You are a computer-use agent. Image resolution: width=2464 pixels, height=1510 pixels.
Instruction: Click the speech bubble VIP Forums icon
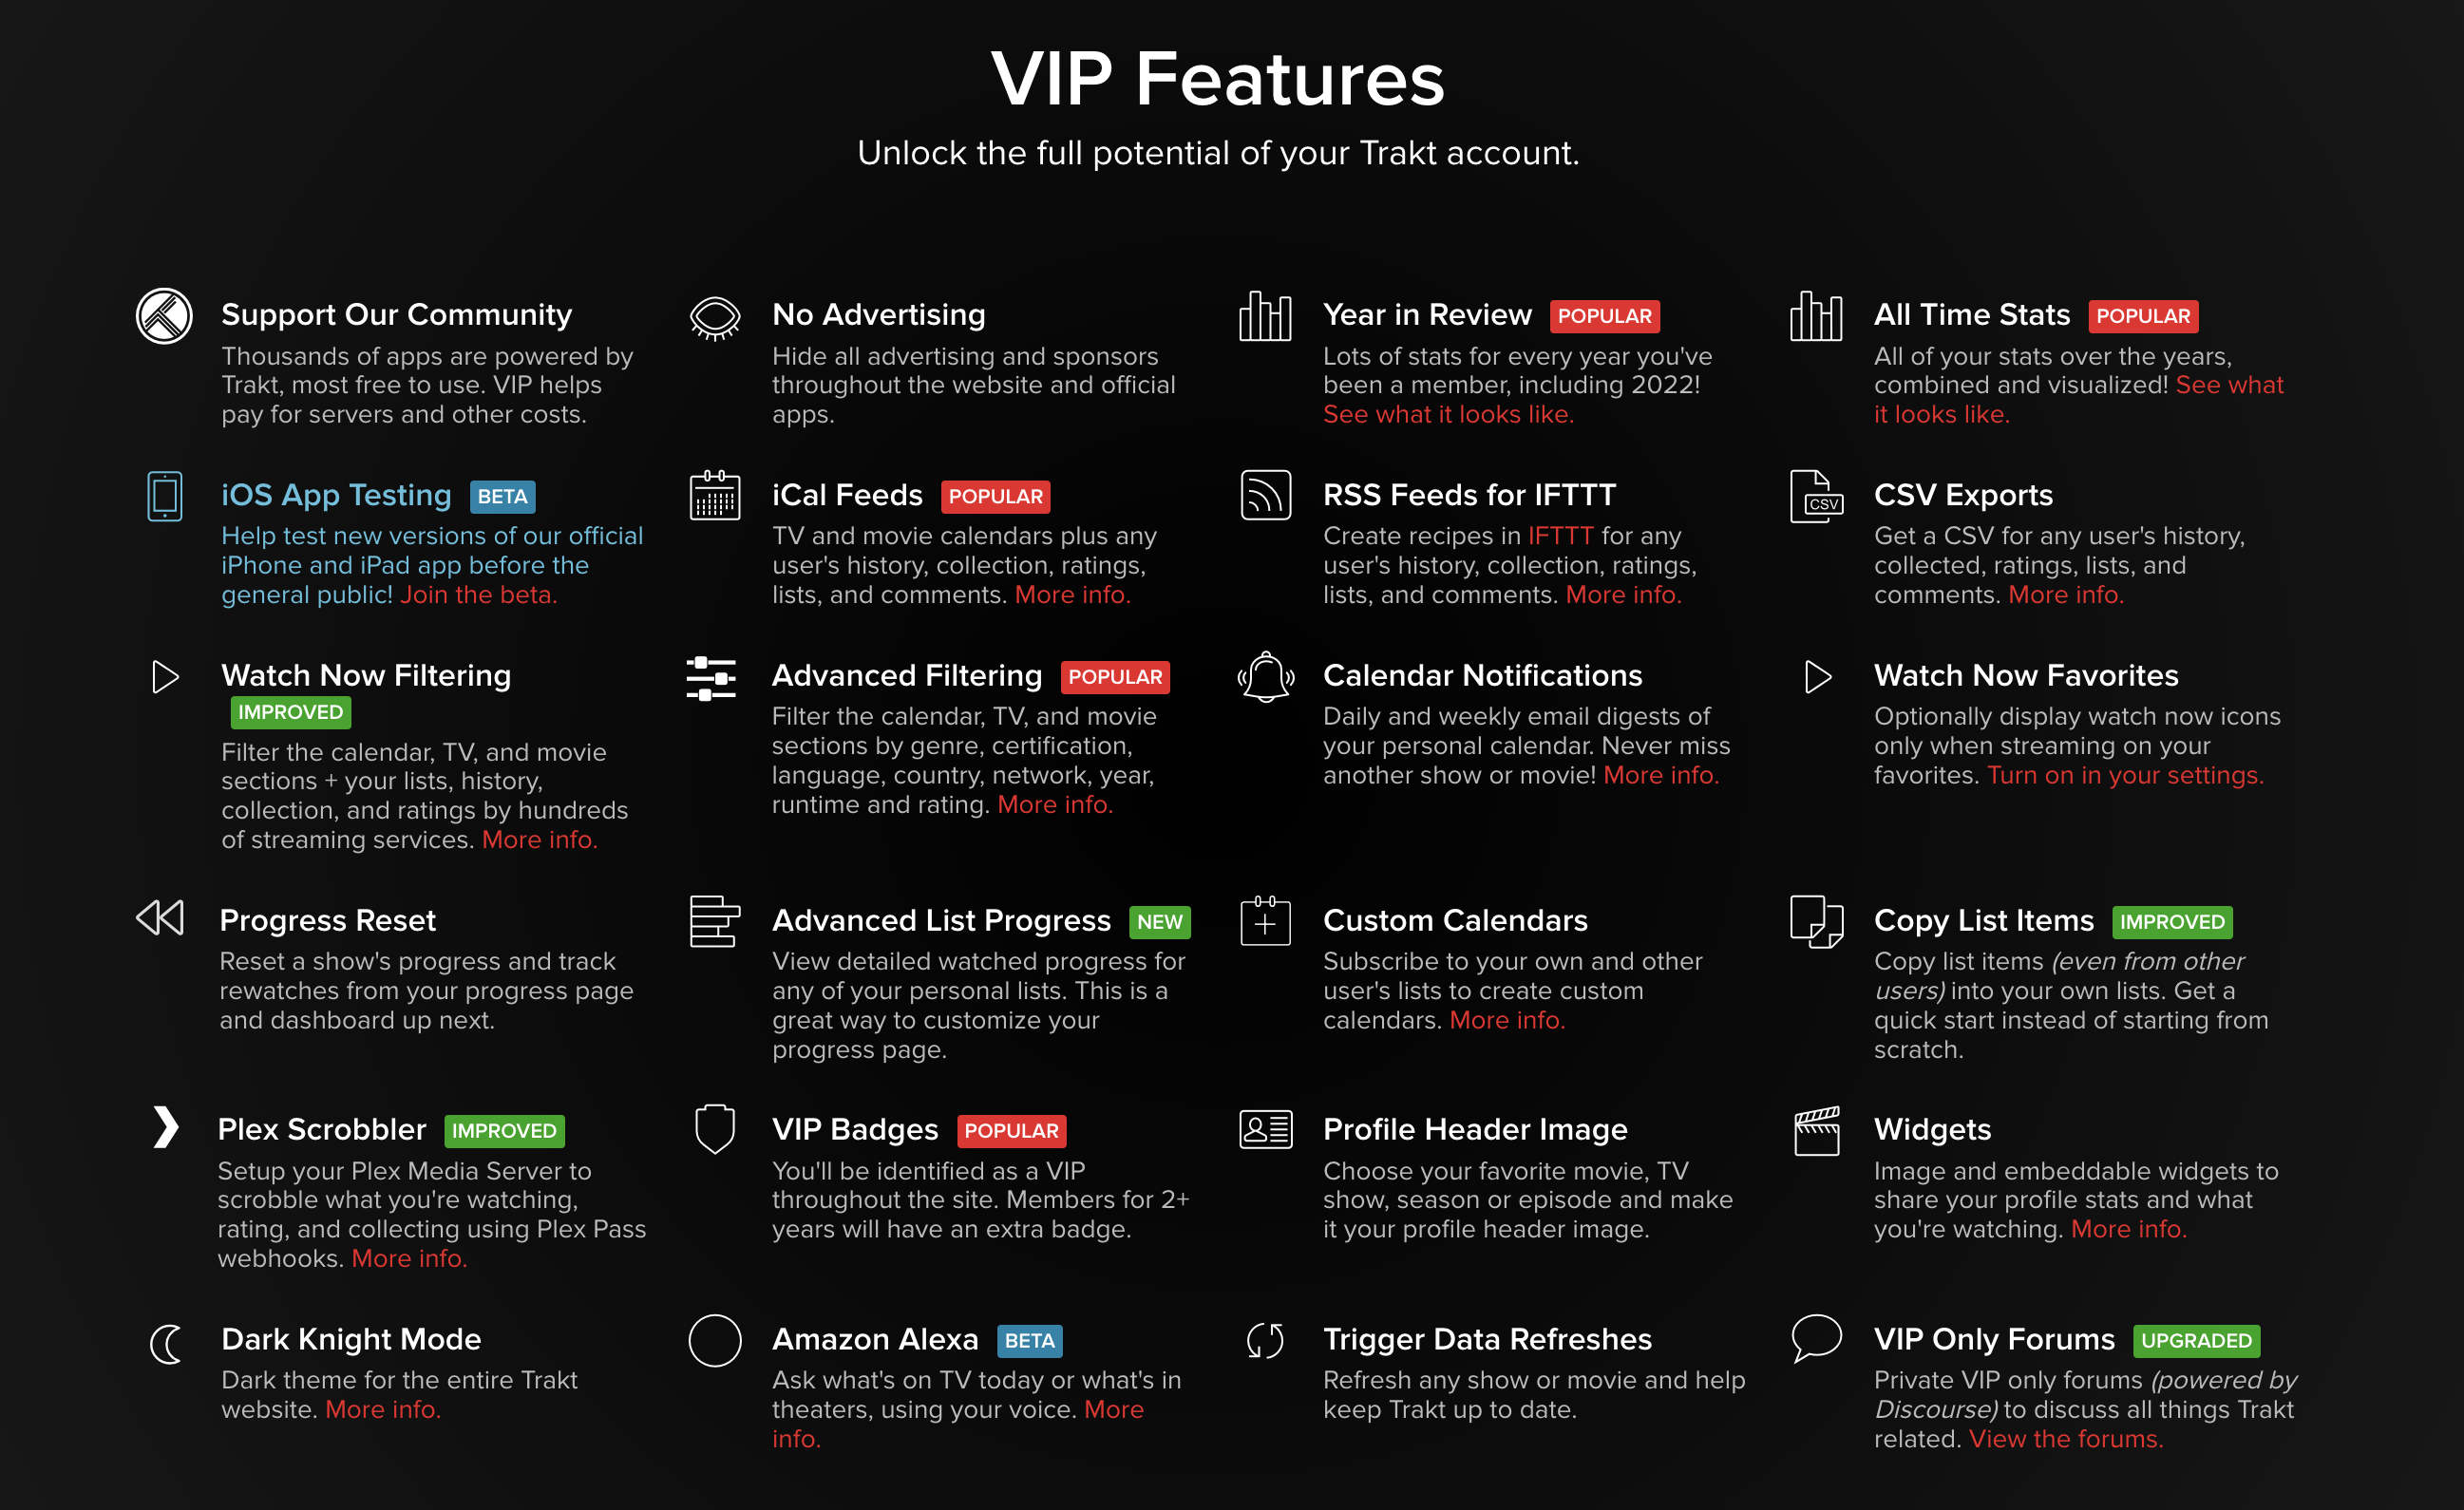pos(1816,1338)
